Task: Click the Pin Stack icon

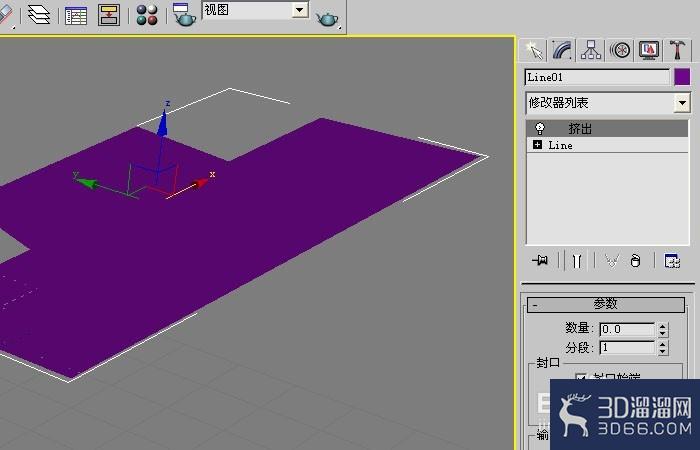Action: [540, 260]
